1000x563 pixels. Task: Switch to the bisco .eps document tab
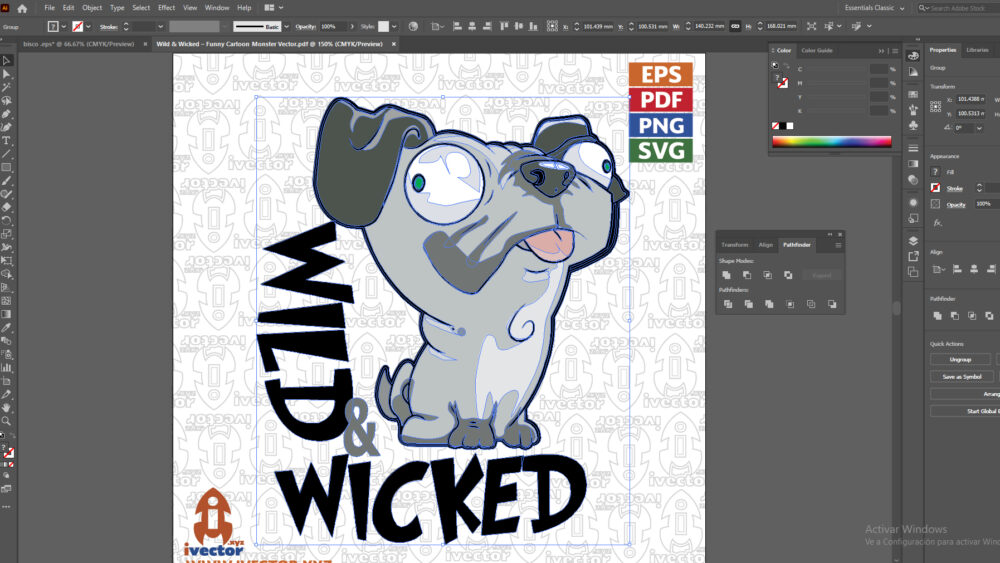pos(78,44)
